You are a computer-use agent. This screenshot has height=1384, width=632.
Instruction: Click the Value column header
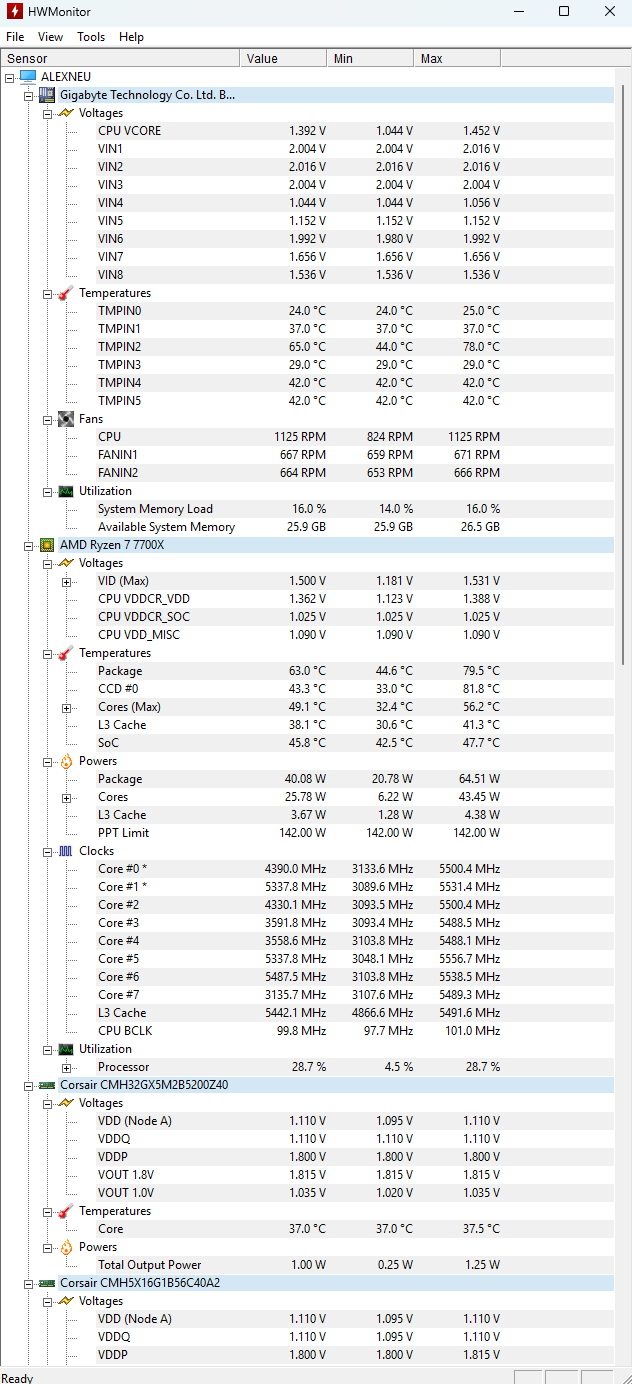pyautogui.click(x=283, y=58)
